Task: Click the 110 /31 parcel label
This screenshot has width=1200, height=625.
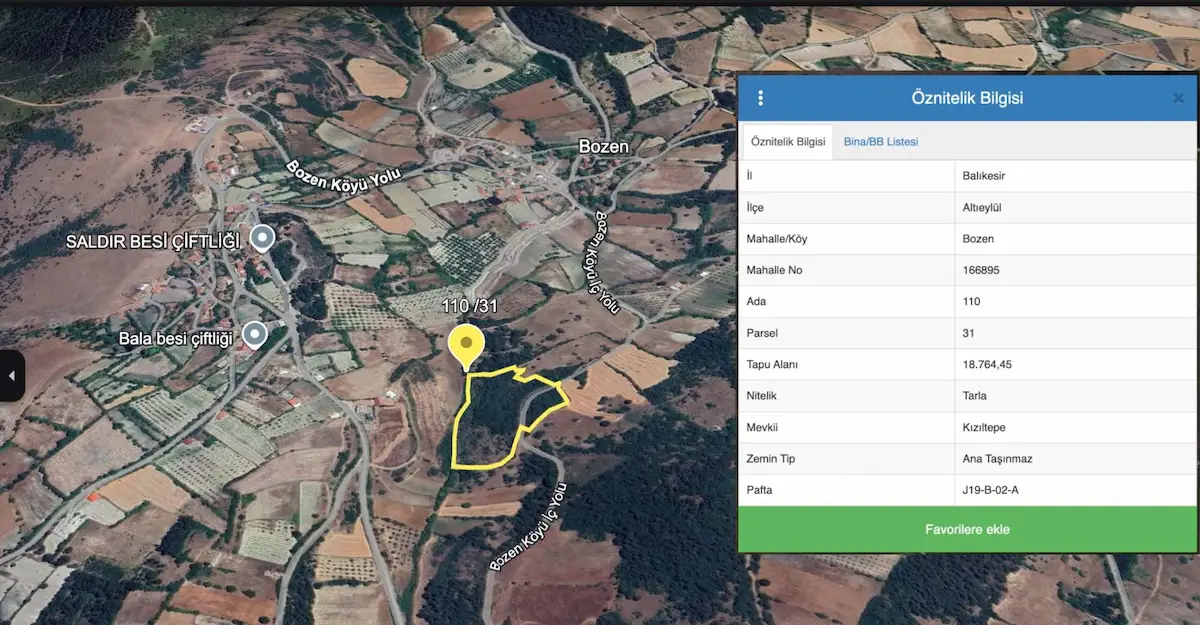Action: click(x=469, y=307)
